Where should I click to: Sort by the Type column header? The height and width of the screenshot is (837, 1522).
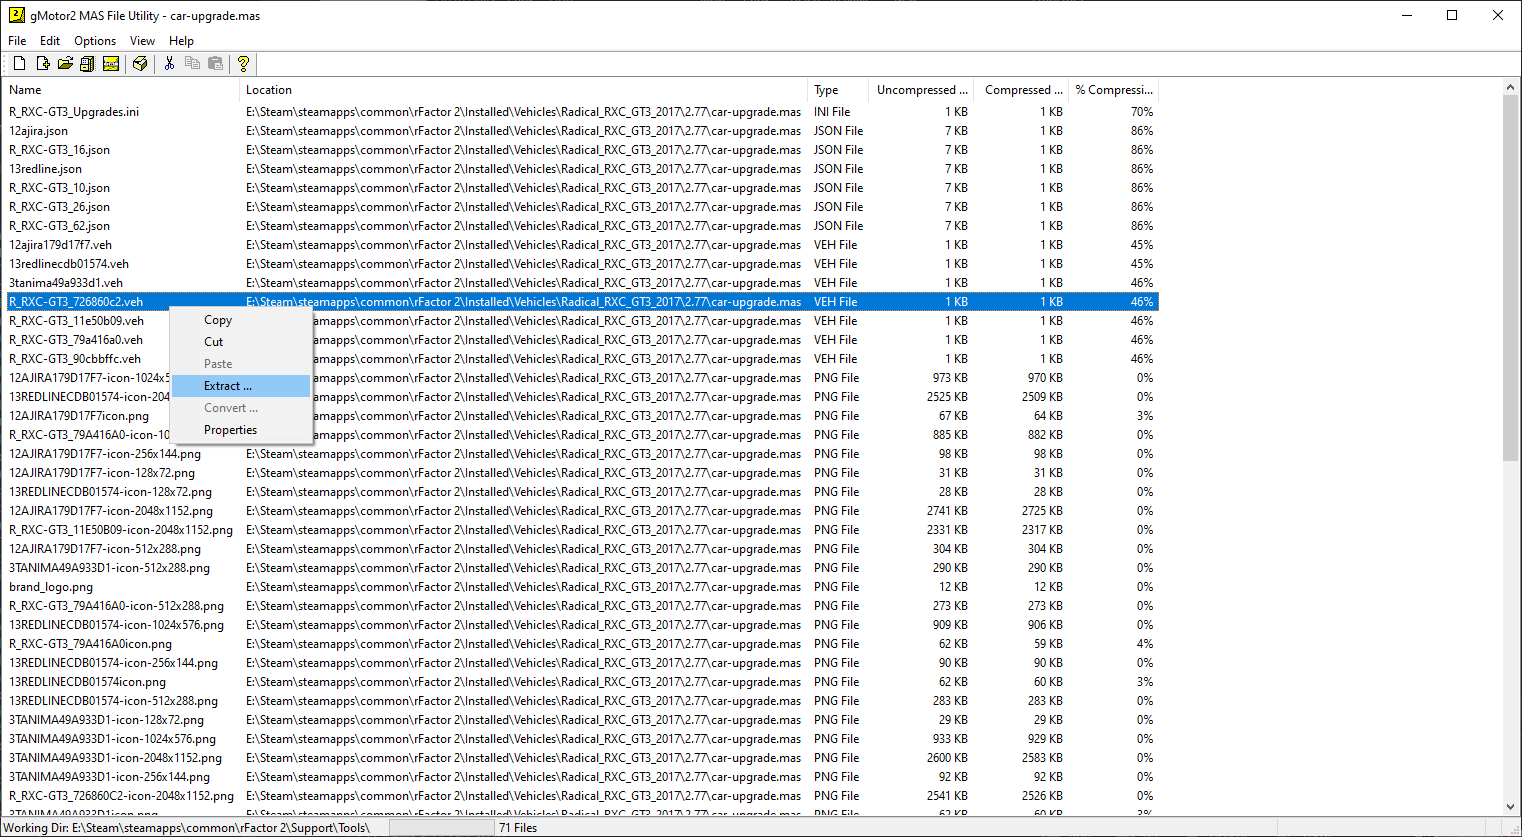pos(836,90)
